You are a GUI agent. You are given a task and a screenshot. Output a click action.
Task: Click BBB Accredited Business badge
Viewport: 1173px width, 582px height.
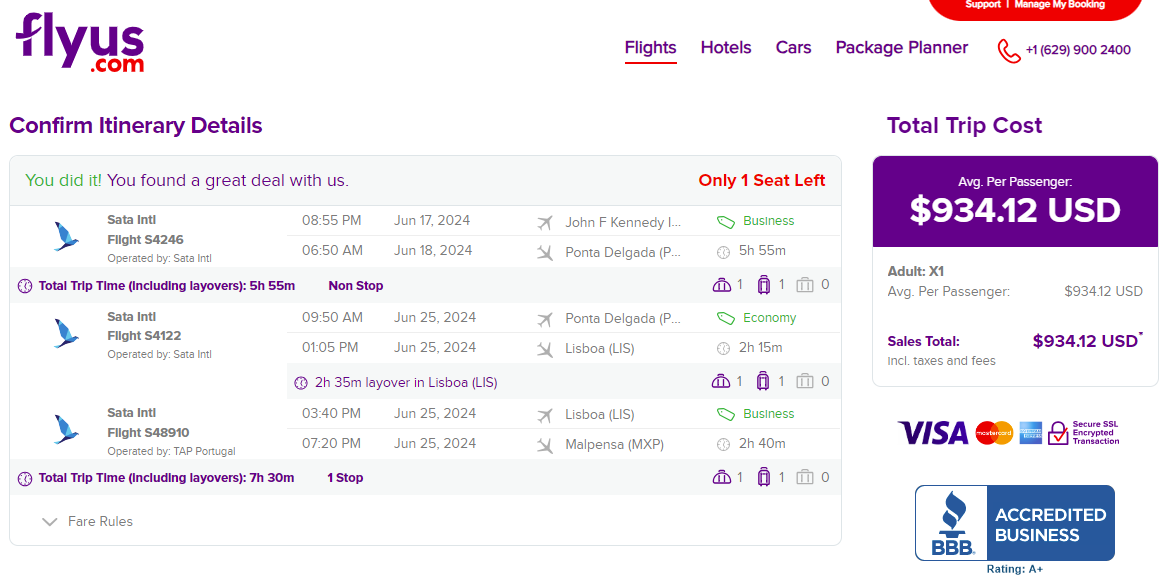[x=1014, y=523]
